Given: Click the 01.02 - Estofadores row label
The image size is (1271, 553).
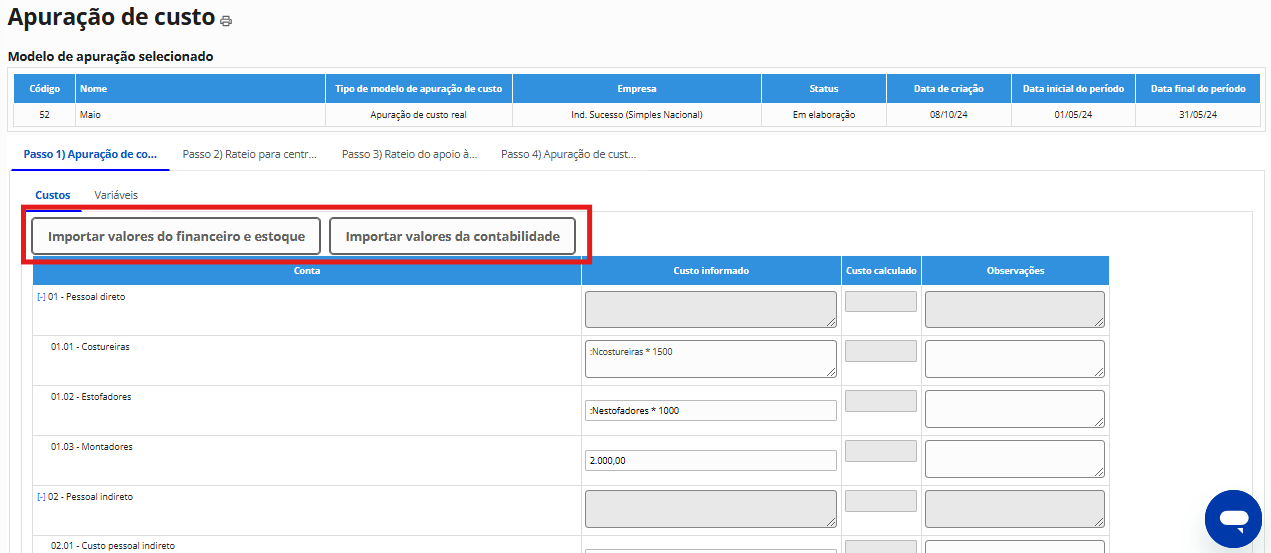Looking at the screenshot, I should click(91, 397).
